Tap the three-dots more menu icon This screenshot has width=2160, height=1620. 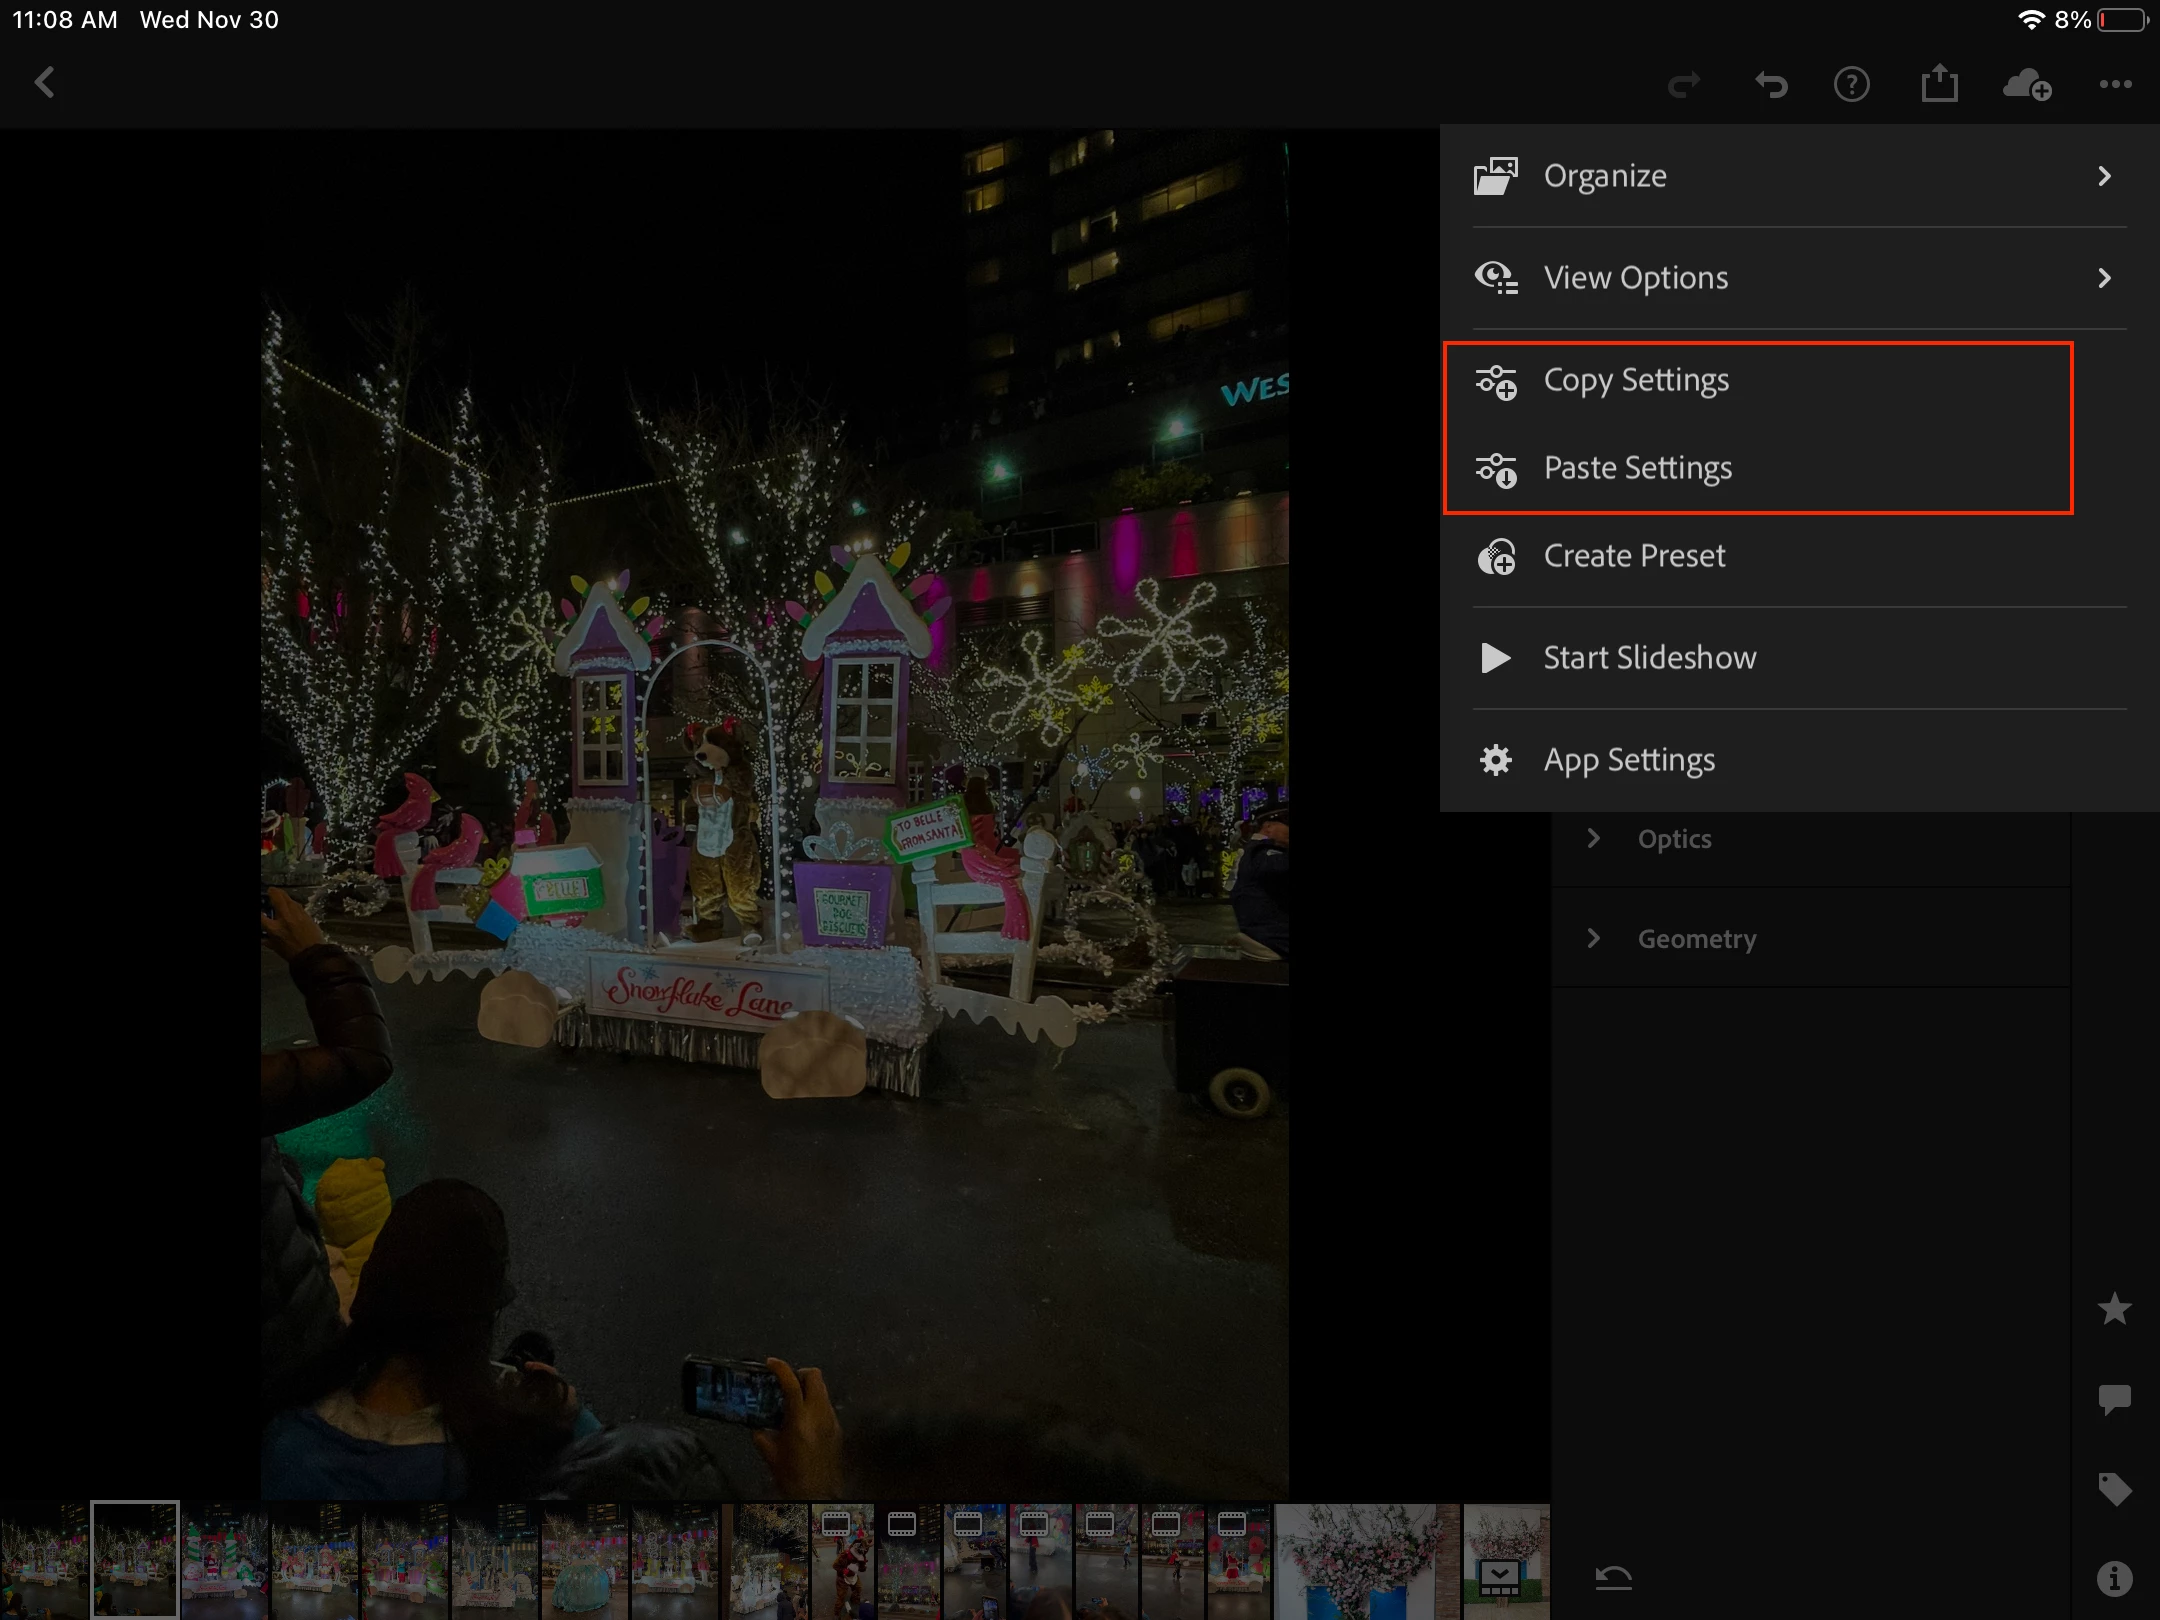(x=2115, y=85)
